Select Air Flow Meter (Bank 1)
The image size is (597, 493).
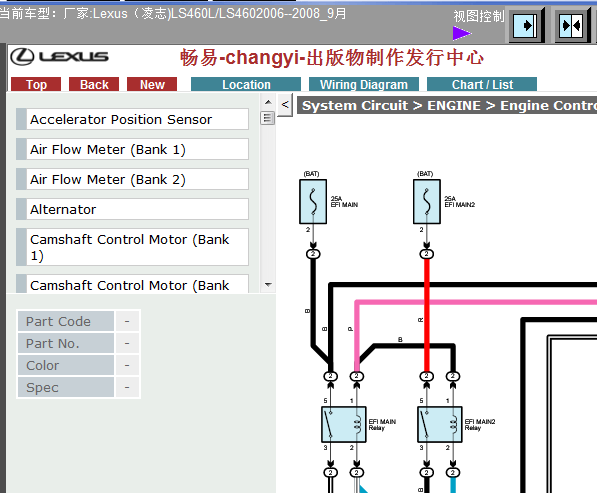click(132, 149)
